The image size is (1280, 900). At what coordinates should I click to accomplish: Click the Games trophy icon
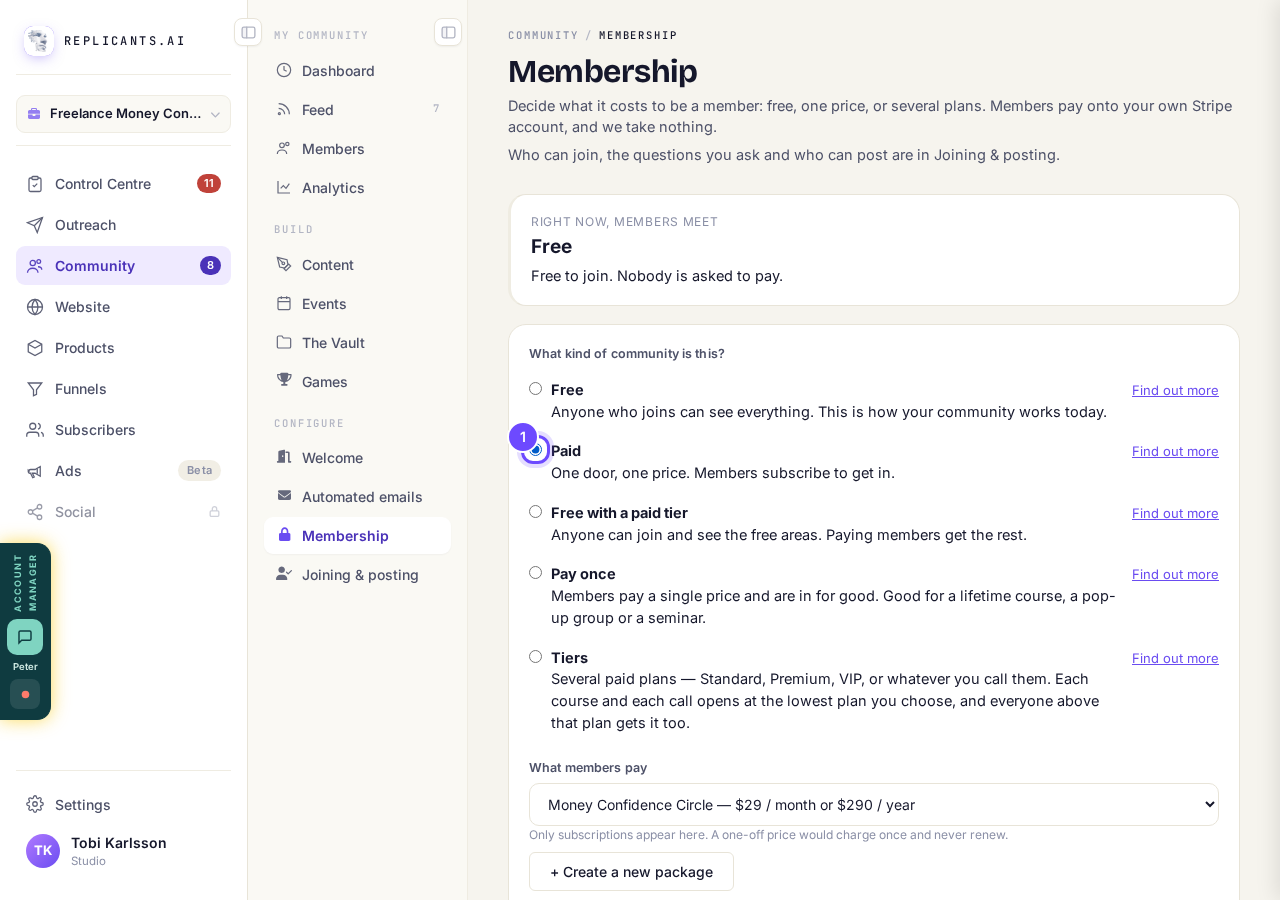pyautogui.click(x=284, y=381)
